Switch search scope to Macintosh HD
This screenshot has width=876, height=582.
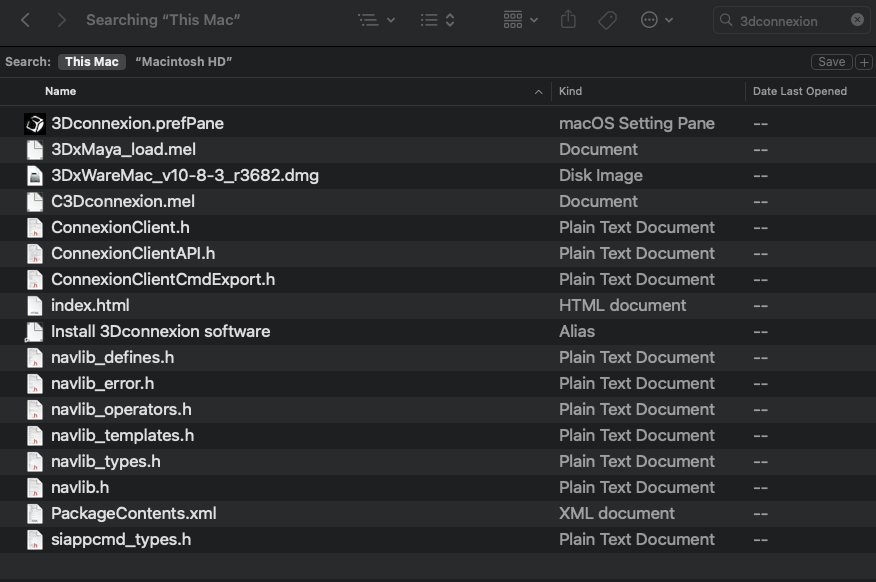coord(183,62)
